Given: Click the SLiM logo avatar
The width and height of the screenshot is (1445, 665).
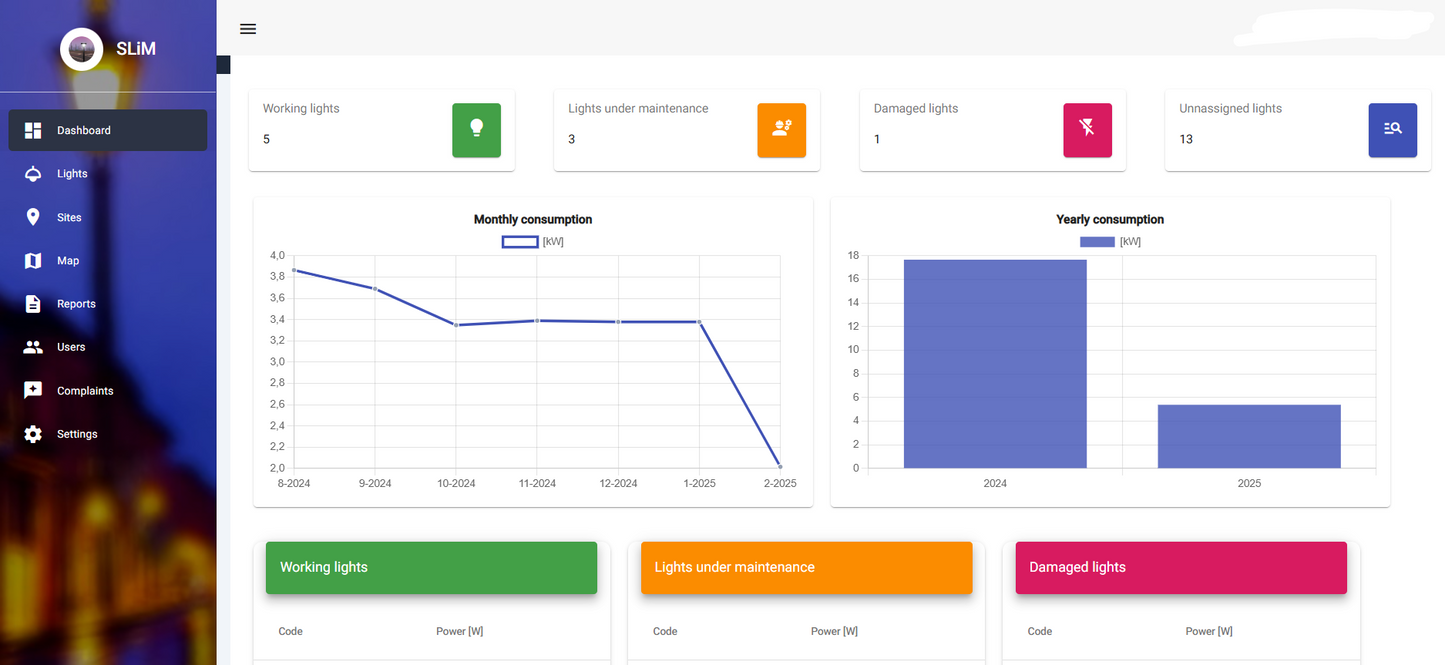Looking at the screenshot, I should (81, 49).
